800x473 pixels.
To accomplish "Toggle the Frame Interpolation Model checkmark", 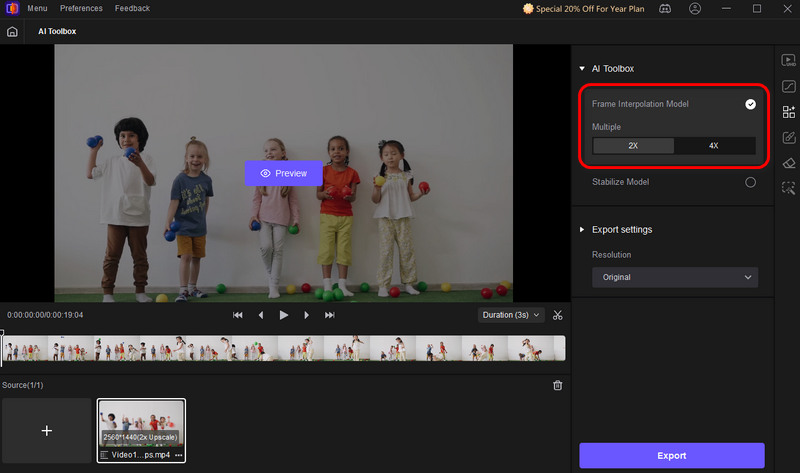I will pyautogui.click(x=750, y=104).
